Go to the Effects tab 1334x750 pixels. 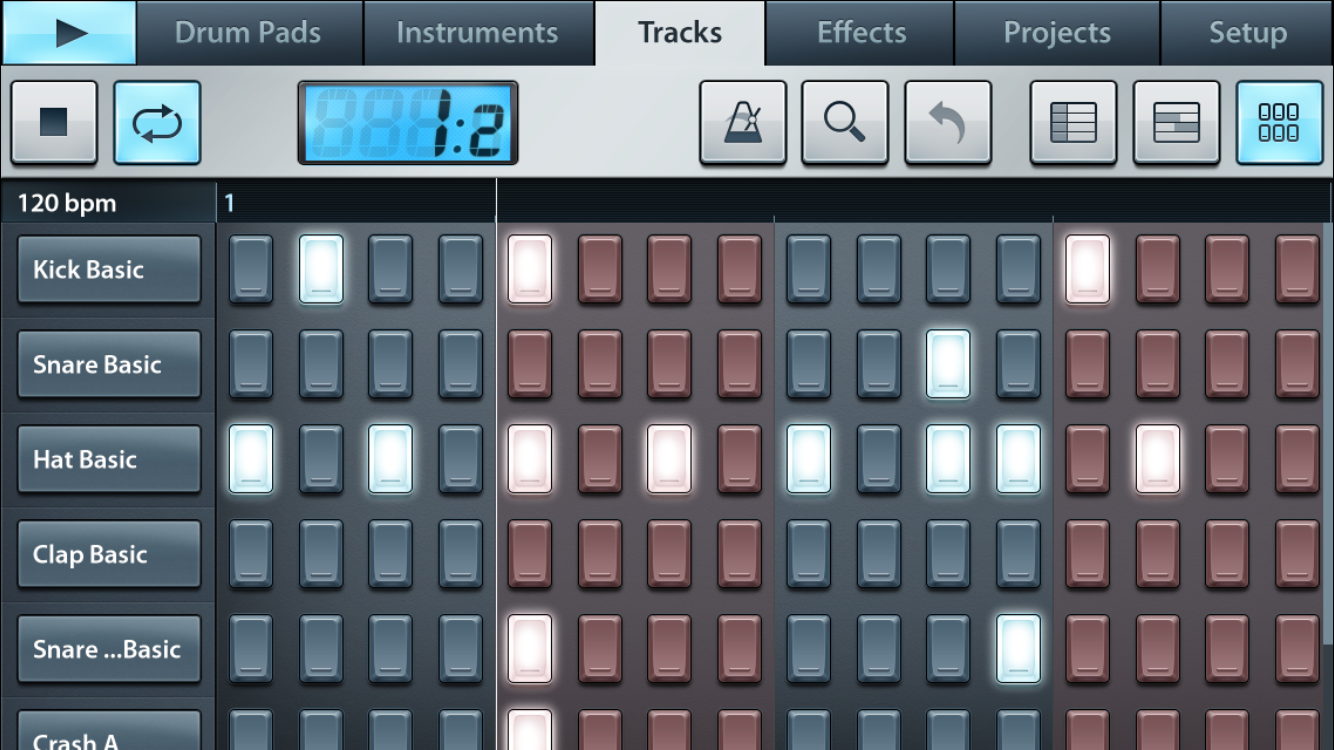pyautogui.click(x=861, y=33)
